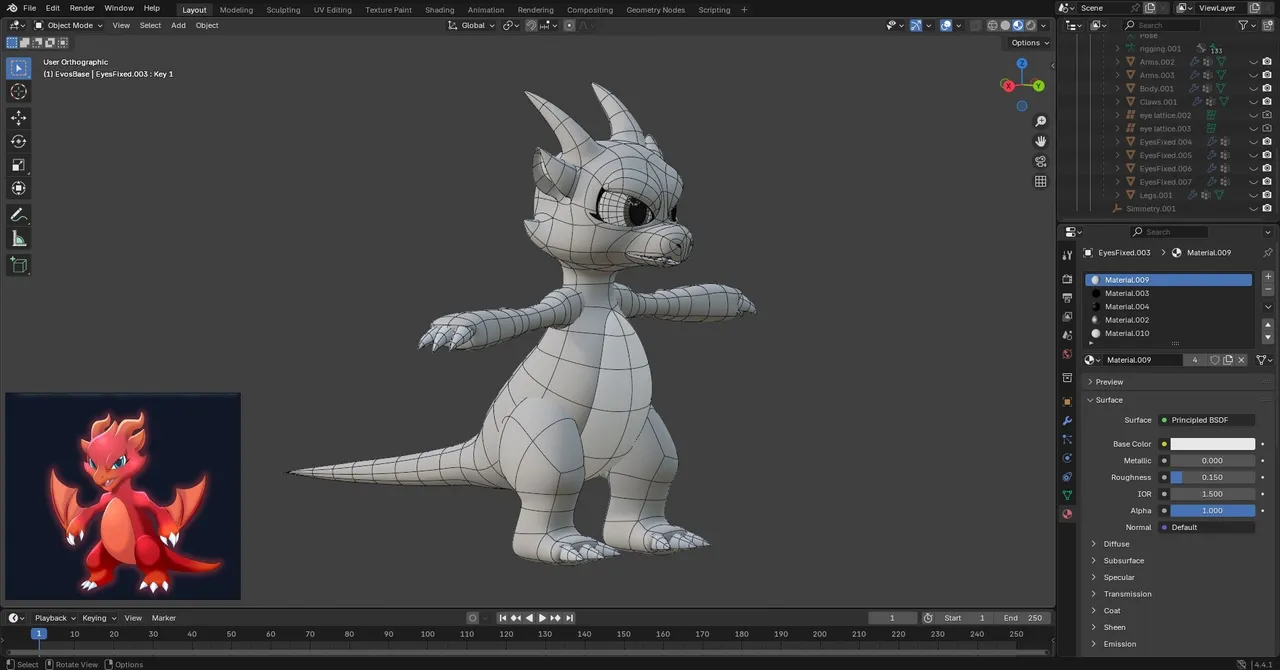Screen dimensions: 1280x670
Task: Choose the Add Cube tool
Action: pyautogui.click(x=18, y=265)
